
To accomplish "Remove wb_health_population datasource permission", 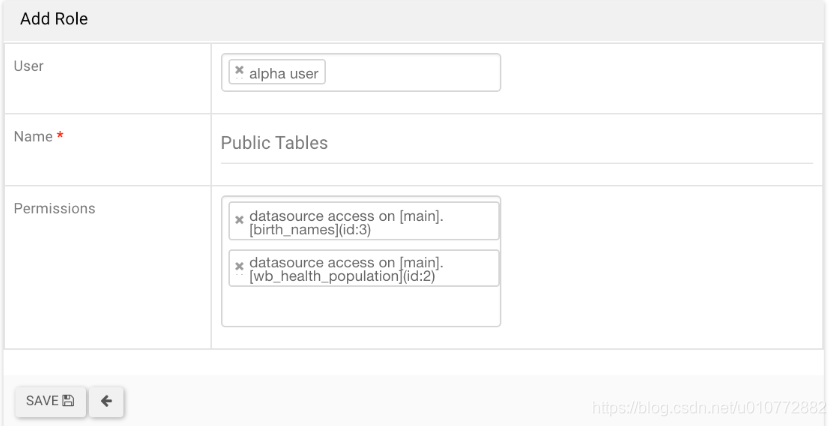I will pos(239,267).
